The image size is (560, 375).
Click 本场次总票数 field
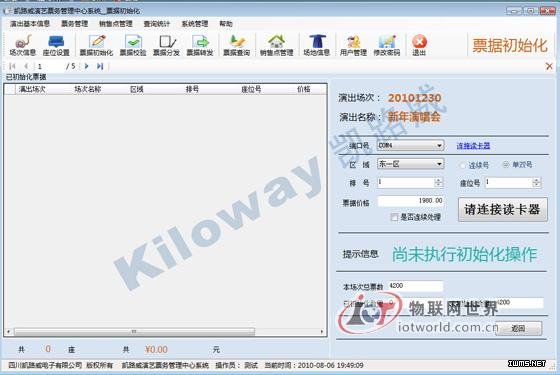coord(415,286)
